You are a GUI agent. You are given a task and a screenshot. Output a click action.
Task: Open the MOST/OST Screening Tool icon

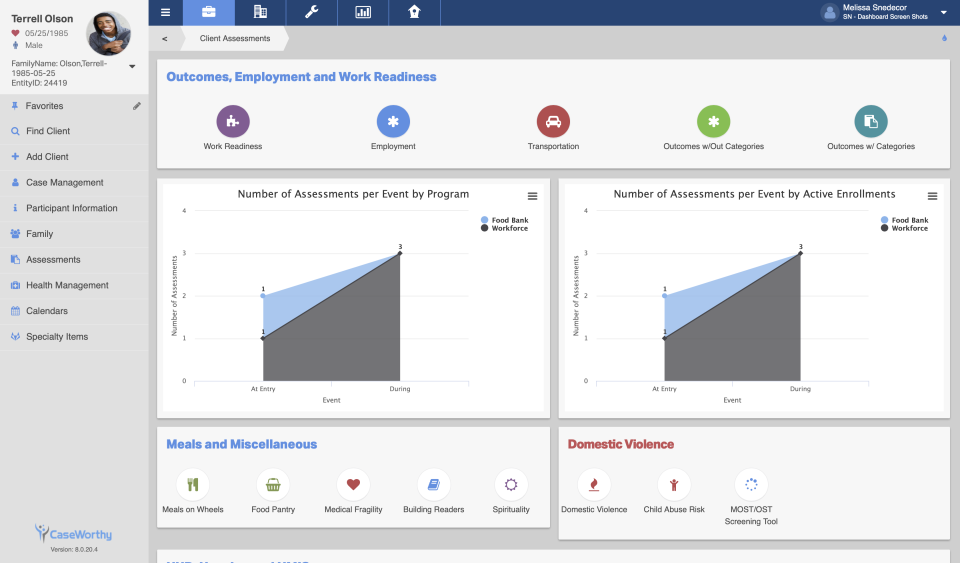(x=751, y=485)
